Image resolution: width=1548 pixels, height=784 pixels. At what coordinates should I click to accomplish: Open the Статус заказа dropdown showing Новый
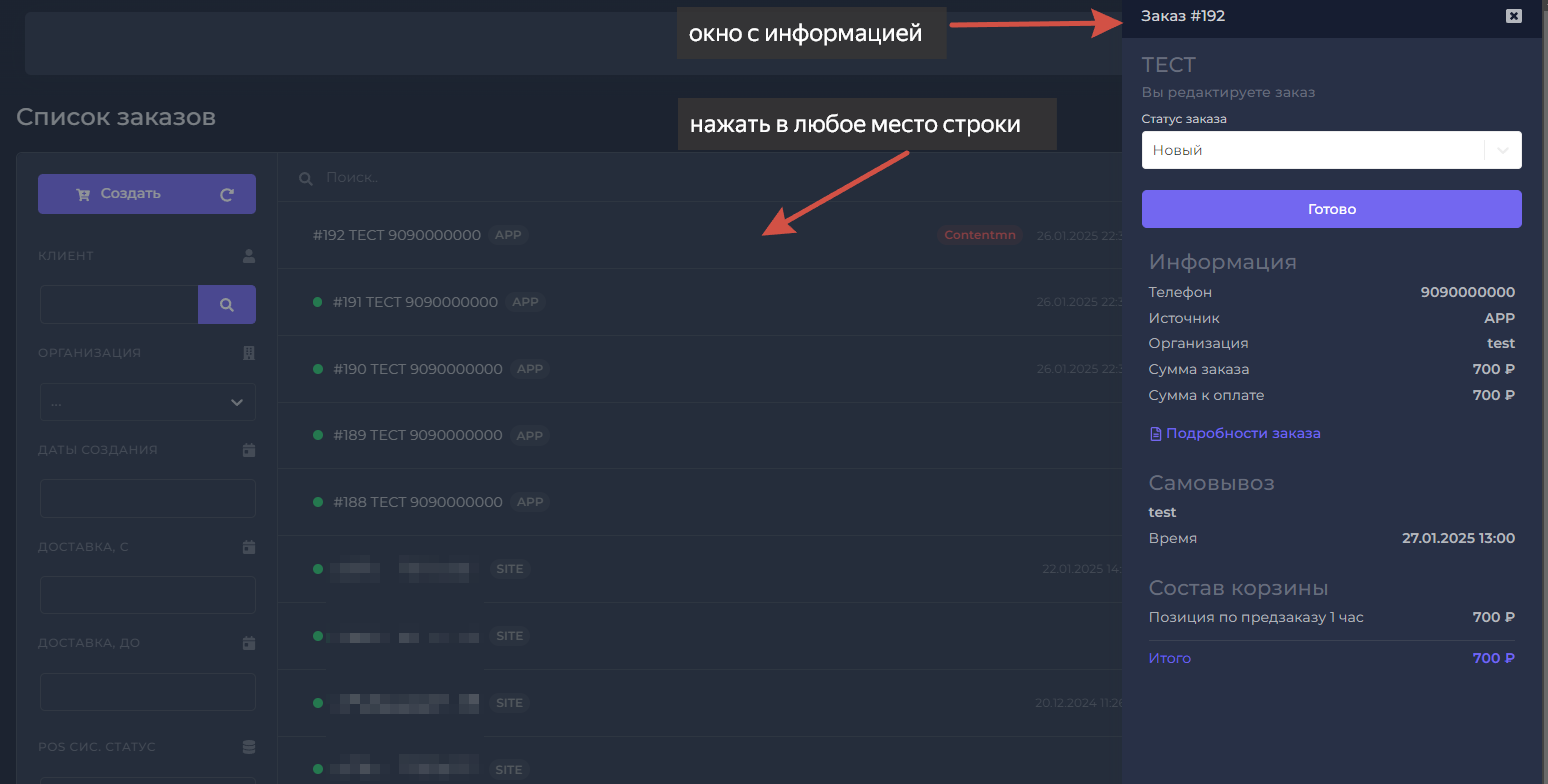(x=1331, y=150)
